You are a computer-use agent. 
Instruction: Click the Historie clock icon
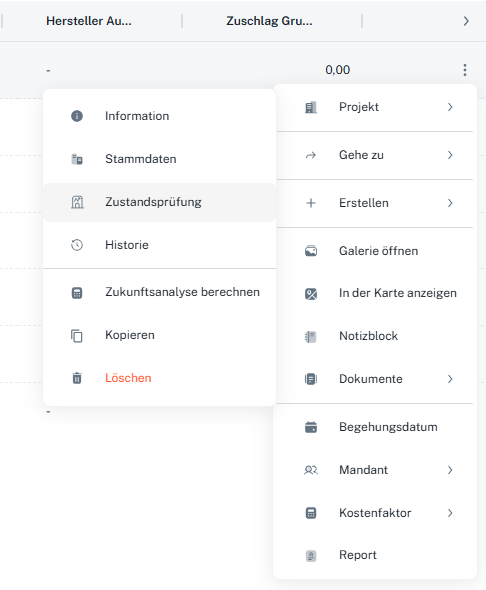77,245
